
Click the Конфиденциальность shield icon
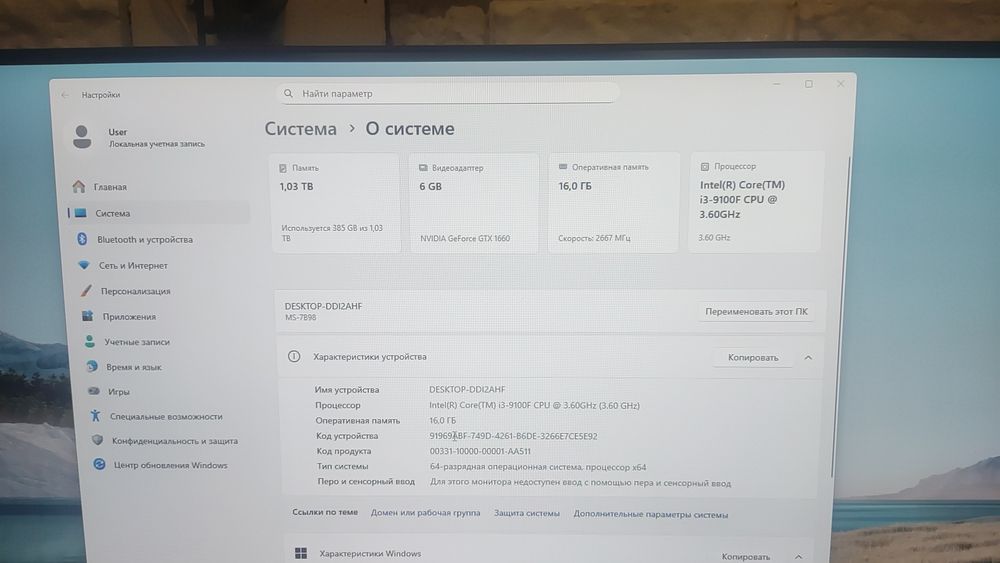tap(98, 440)
